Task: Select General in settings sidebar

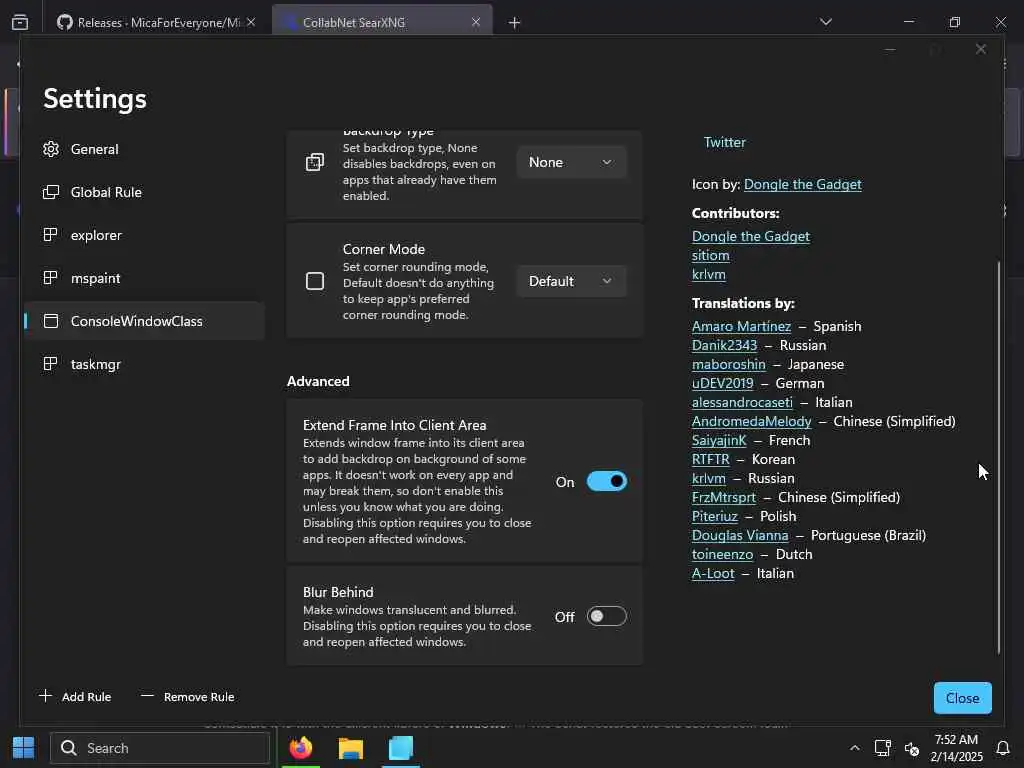Action: click(144, 149)
